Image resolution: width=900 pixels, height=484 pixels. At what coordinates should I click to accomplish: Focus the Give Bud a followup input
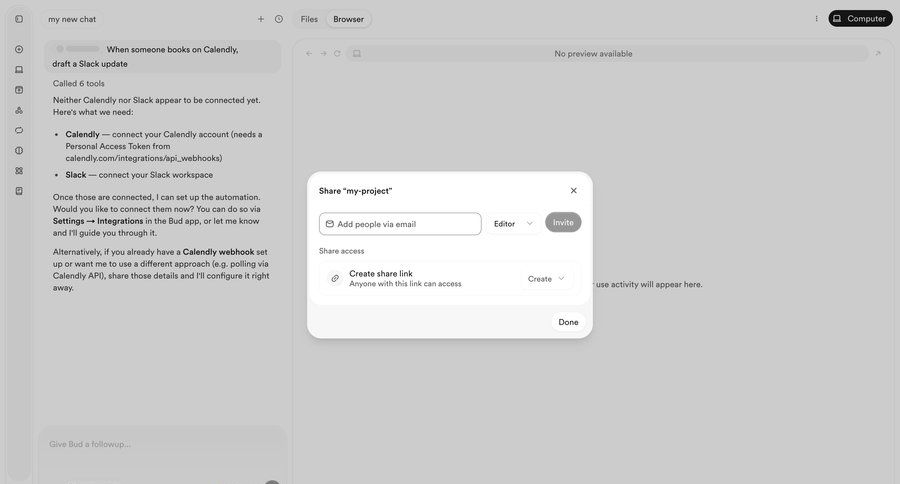pyautogui.click(x=162, y=444)
